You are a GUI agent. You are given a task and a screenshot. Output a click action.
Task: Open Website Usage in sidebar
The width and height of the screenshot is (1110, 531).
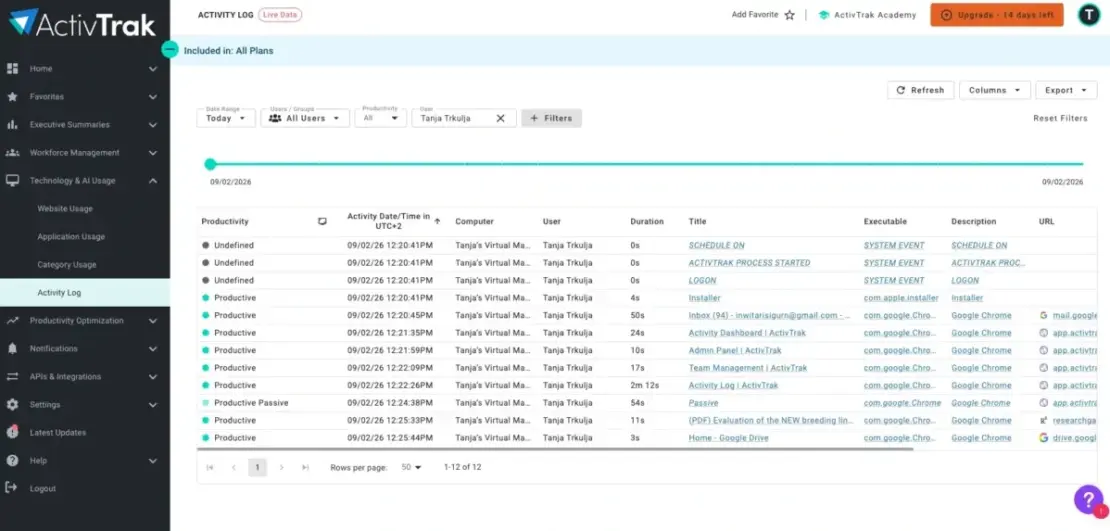pyautogui.click(x=65, y=209)
